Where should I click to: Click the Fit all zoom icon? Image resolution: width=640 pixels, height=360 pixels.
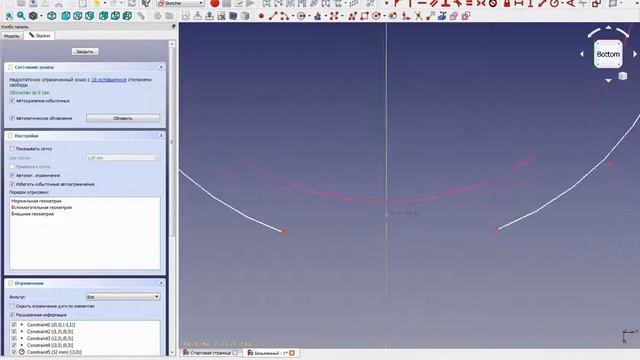point(9,16)
